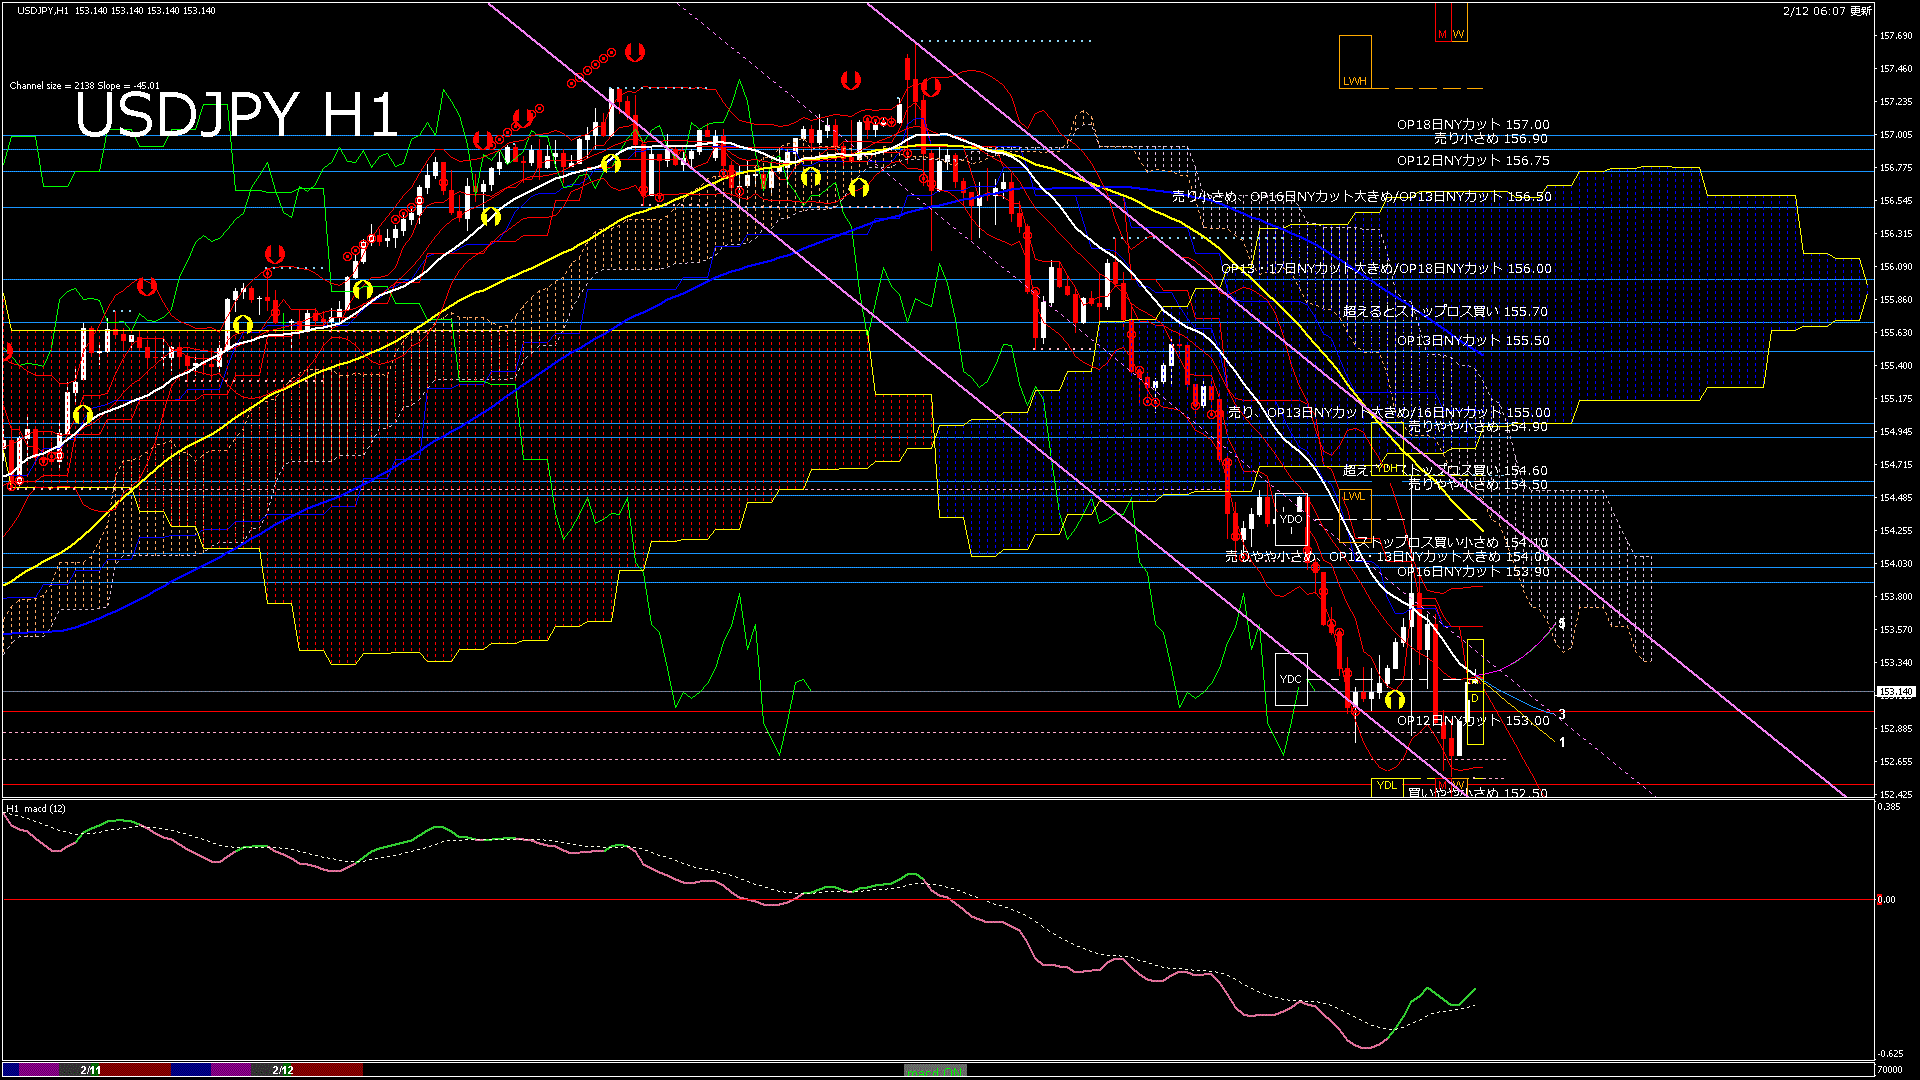Select the OP18日NYカット 157.00 level label

pos(1473,125)
